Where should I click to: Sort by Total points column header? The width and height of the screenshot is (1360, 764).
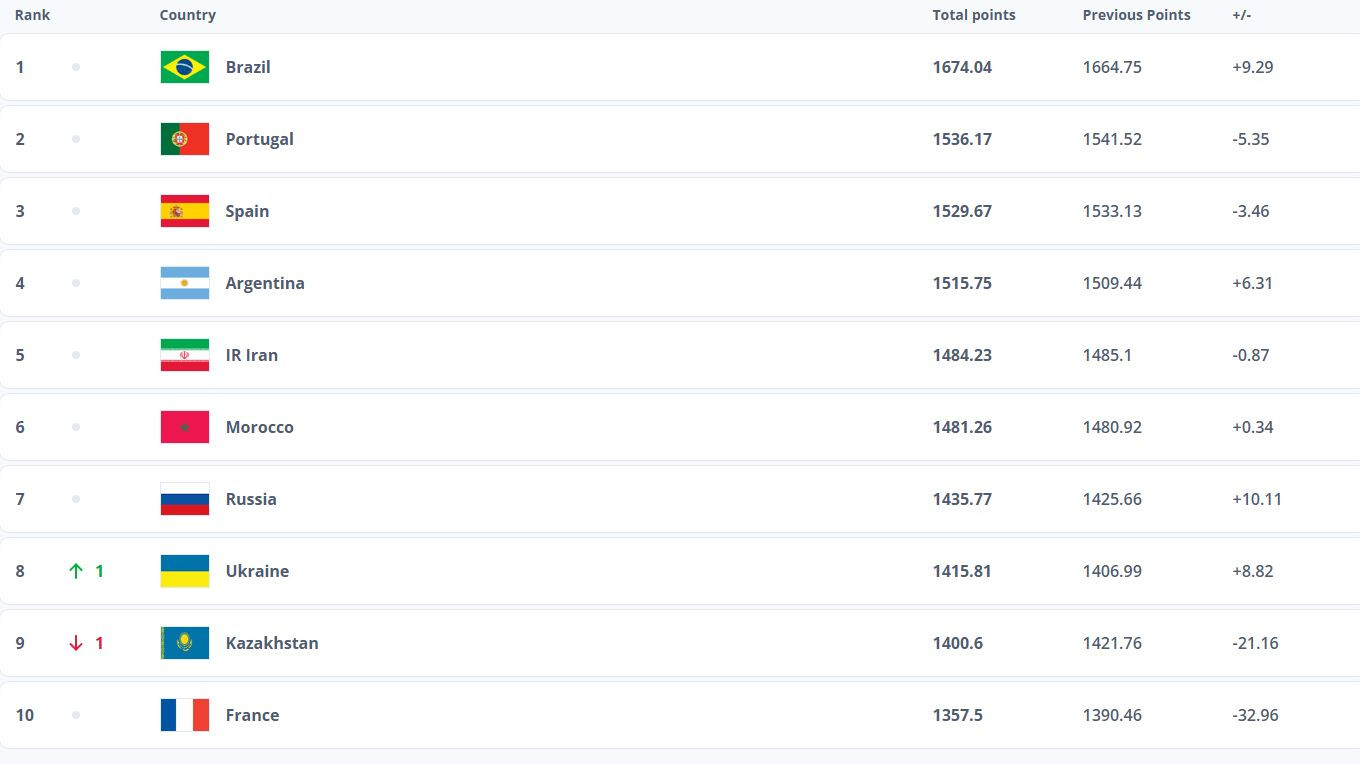[x=973, y=15]
